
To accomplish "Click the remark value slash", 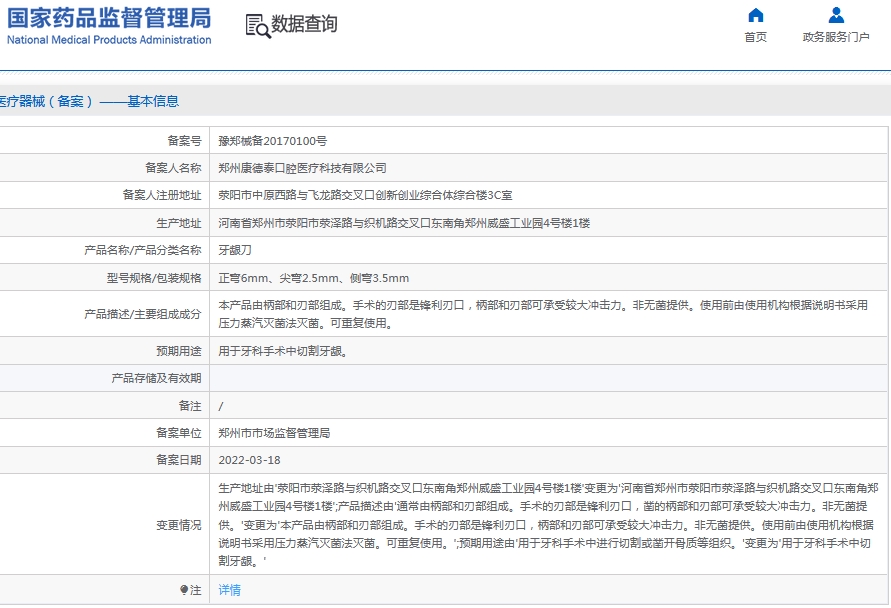I will tap(221, 406).
